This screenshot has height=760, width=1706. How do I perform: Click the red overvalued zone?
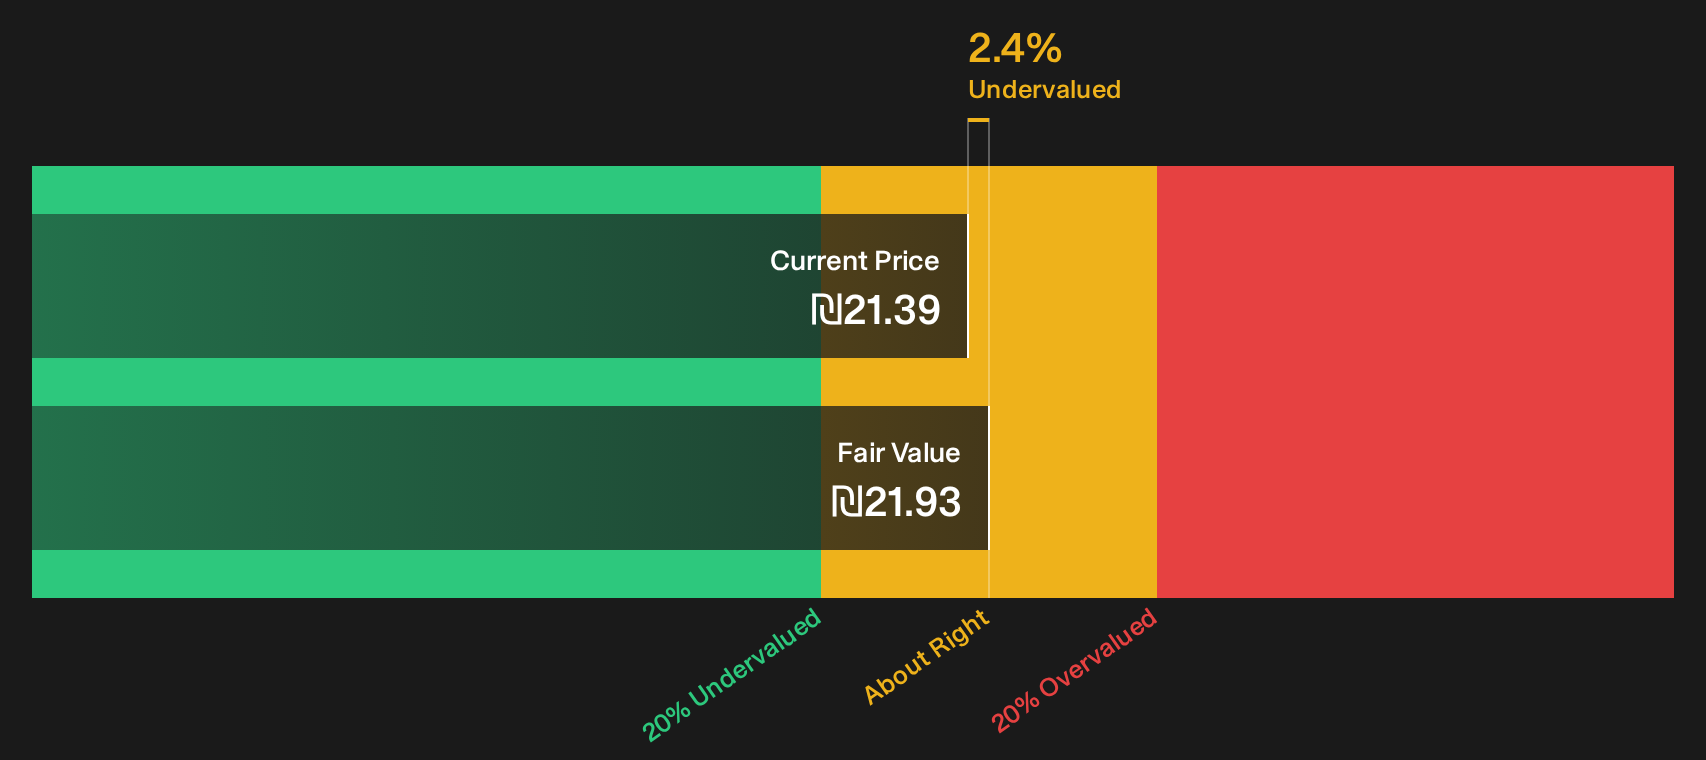pyautogui.click(x=1415, y=382)
